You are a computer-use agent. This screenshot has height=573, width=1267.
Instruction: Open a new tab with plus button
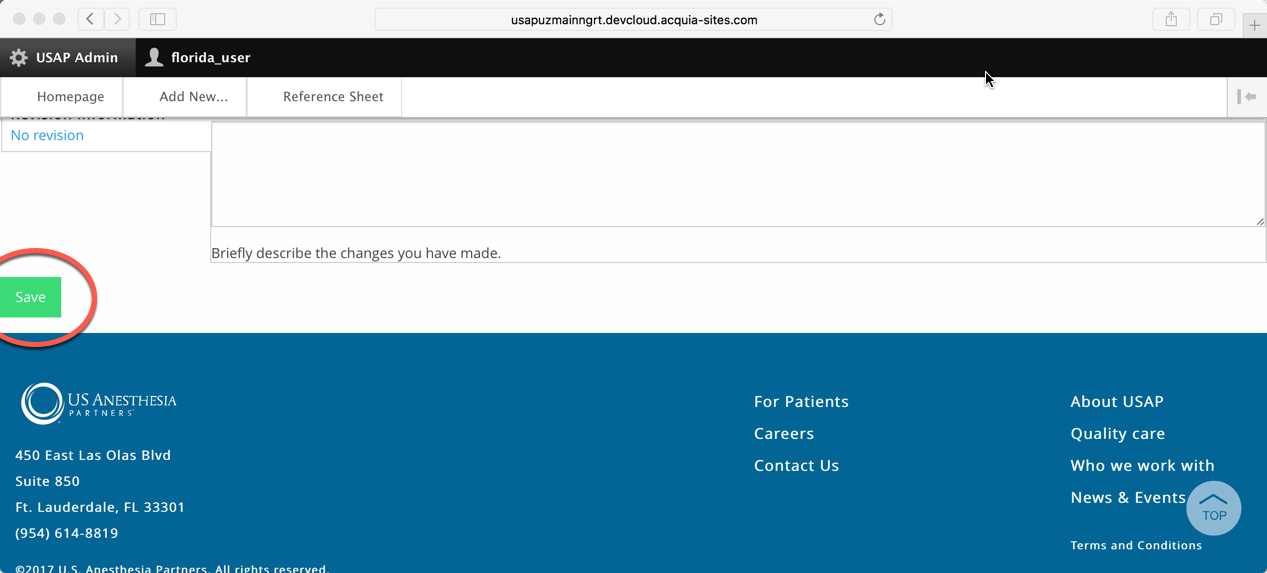point(1254,25)
